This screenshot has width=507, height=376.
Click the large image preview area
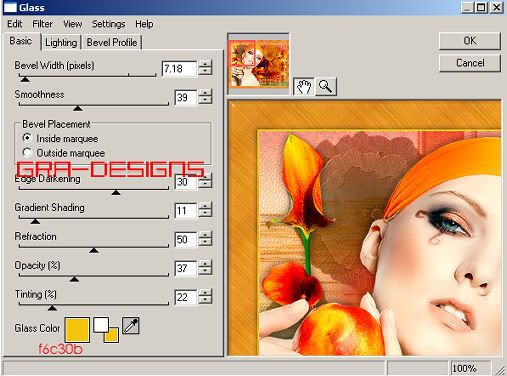point(365,228)
